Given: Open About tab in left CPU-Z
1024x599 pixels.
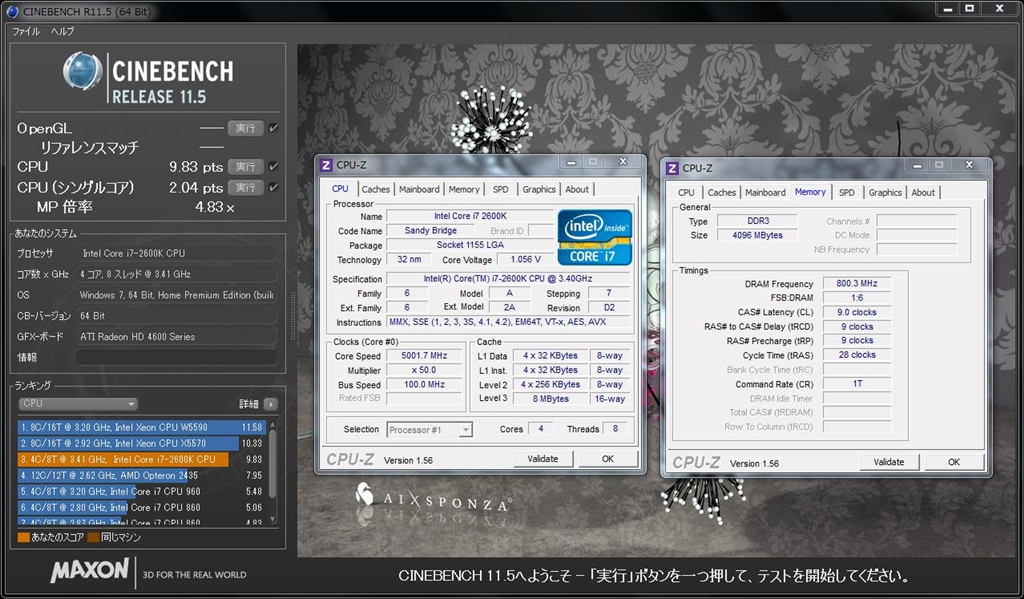Looking at the screenshot, I should [x=577, y=189].
